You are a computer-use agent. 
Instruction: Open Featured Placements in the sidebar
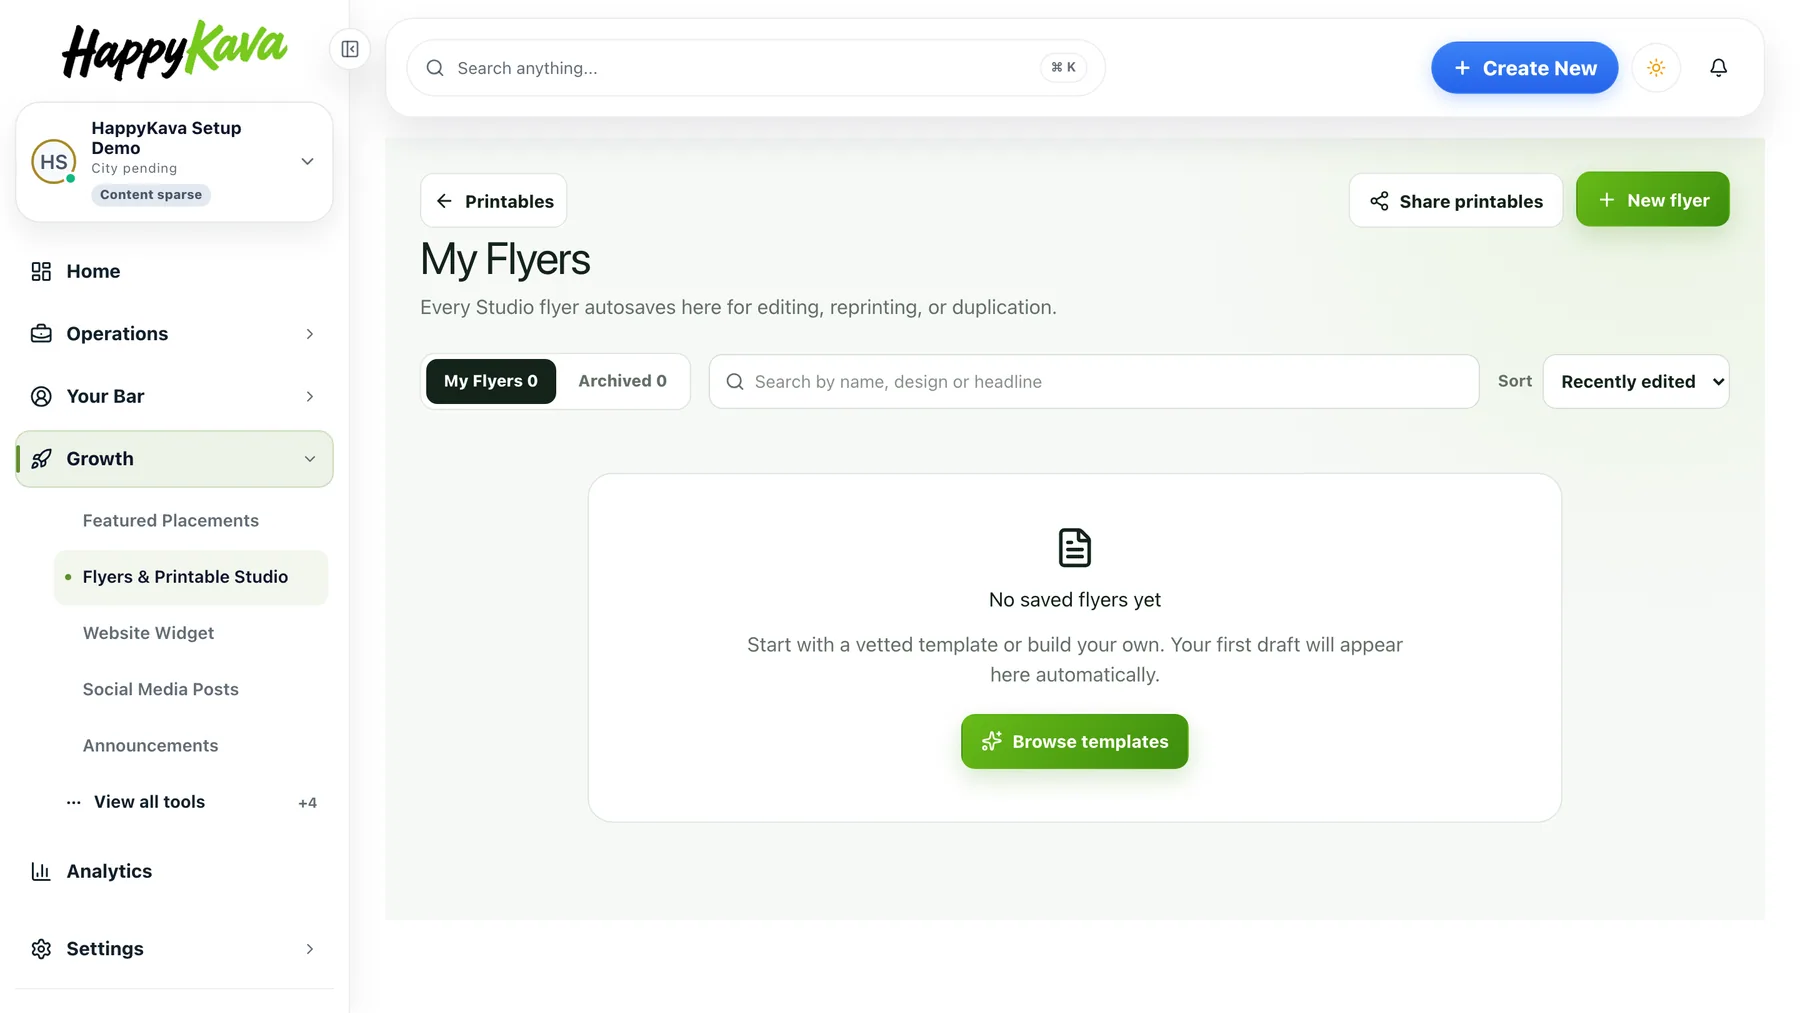pyautogui.click(x=171, y=521)
